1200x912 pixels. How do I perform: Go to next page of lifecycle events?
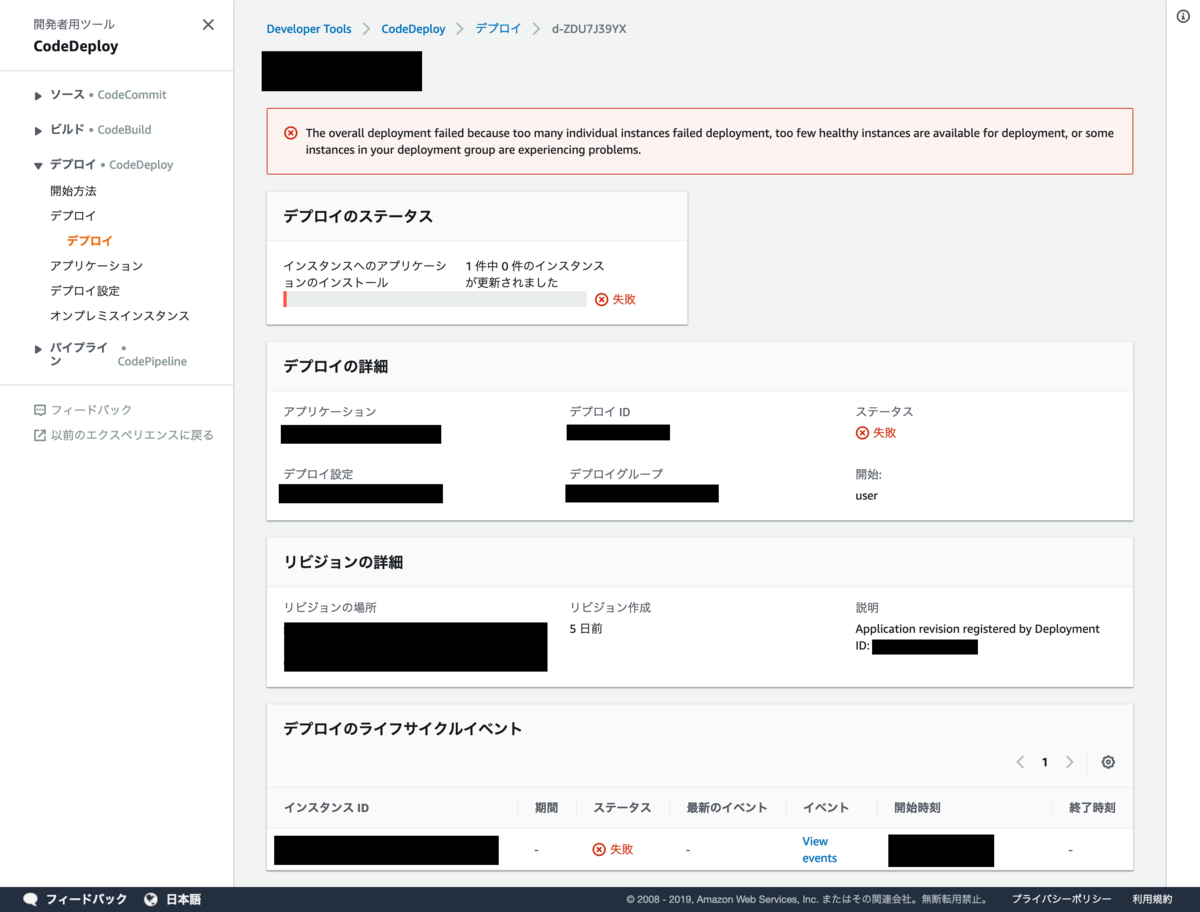pos(1069,762)
